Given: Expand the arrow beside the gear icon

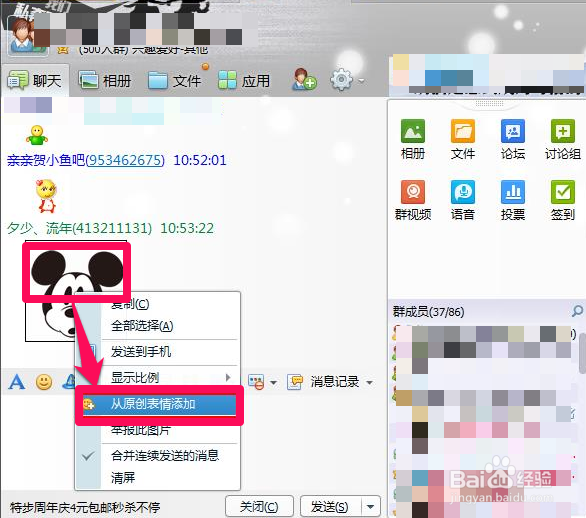Looking at the screenshot, I should pyautogui.click(x=361, y=80).
